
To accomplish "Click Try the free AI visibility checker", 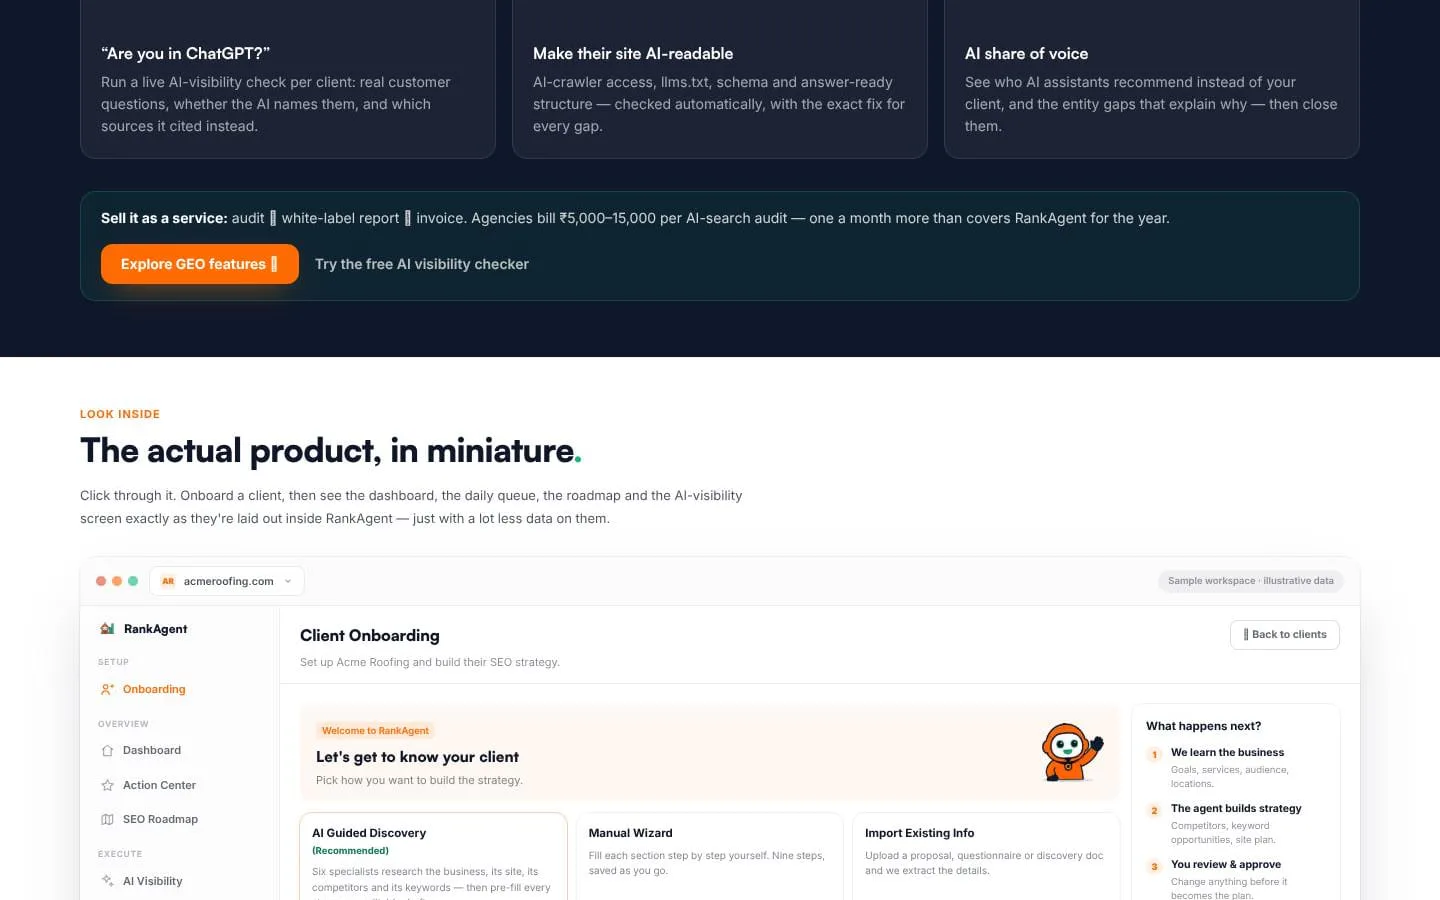I will click(422, 264).
